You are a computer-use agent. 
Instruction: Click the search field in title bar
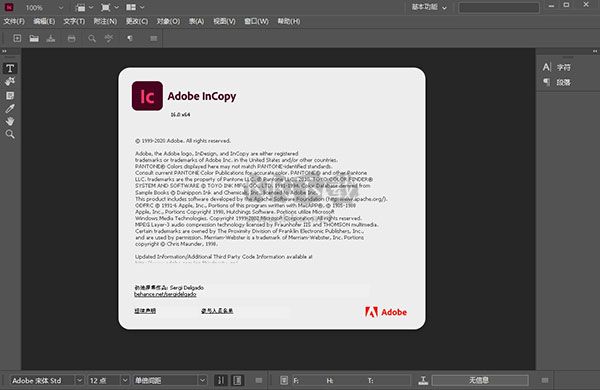tap(499, 7)
